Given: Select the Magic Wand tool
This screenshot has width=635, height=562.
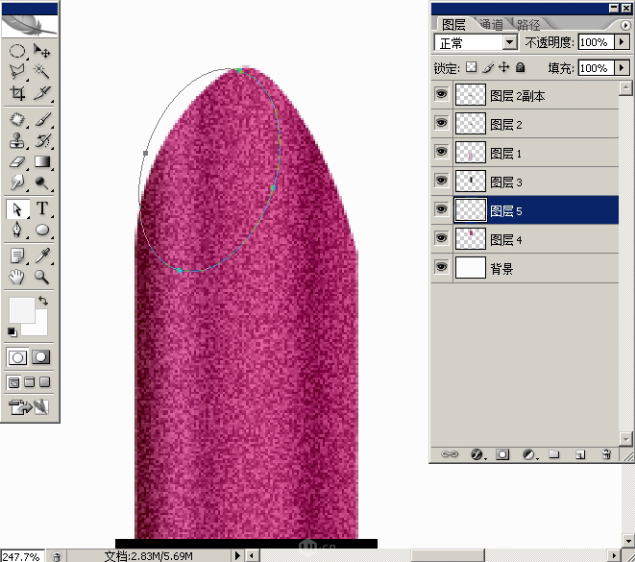Looking at the screenshot, I should pos(43,70).
